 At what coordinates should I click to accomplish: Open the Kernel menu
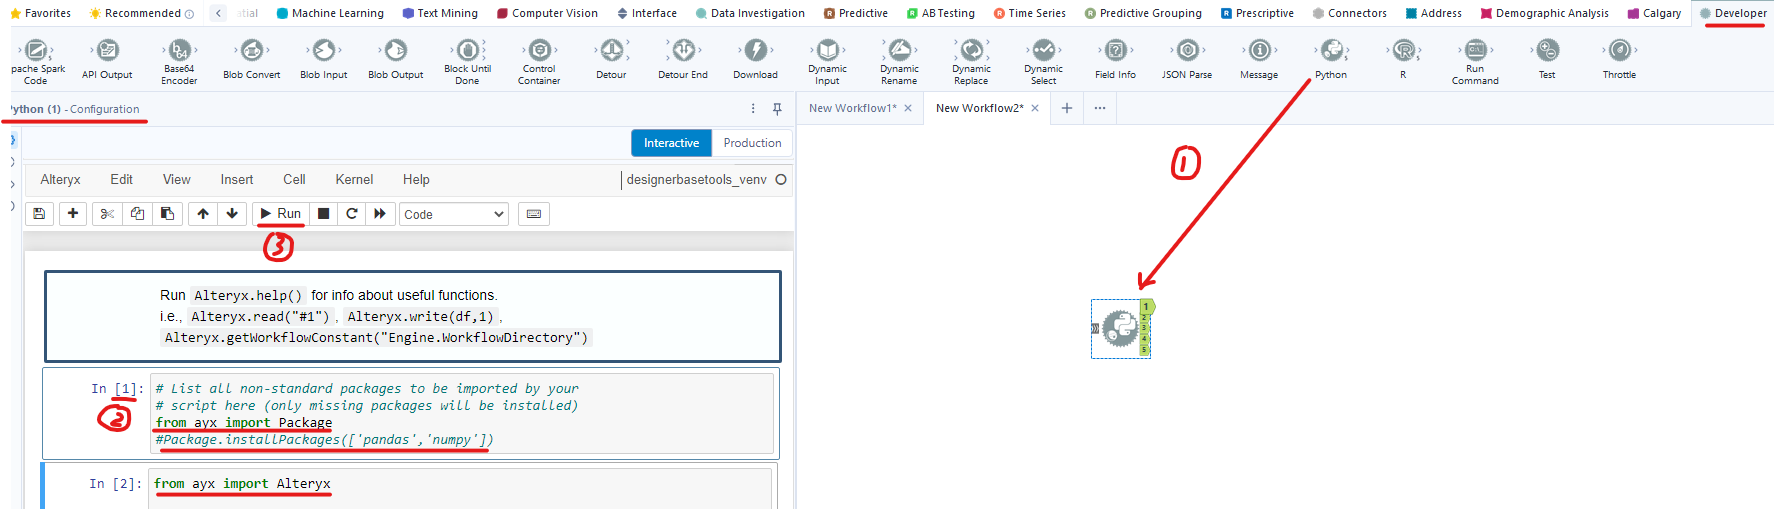coord(354,179)
